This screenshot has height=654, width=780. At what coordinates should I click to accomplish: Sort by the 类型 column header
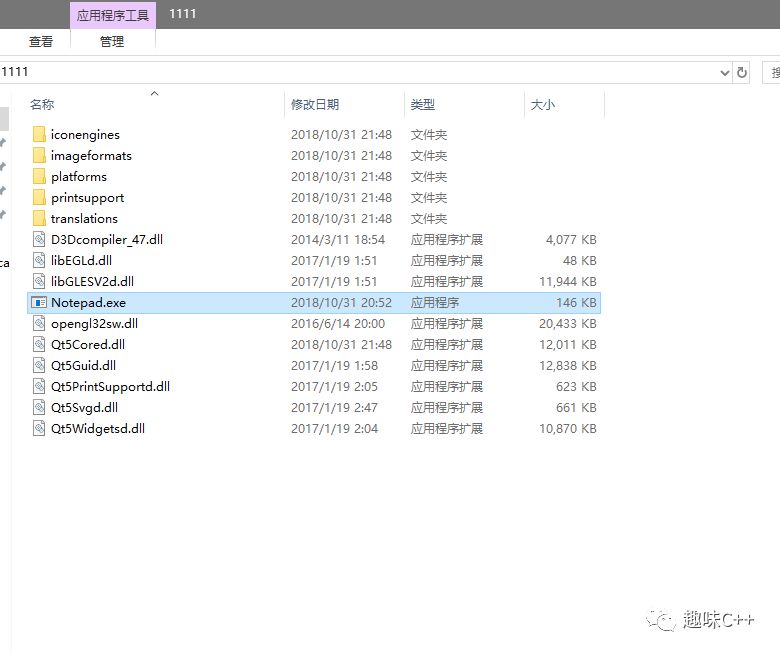coord(423,104)
